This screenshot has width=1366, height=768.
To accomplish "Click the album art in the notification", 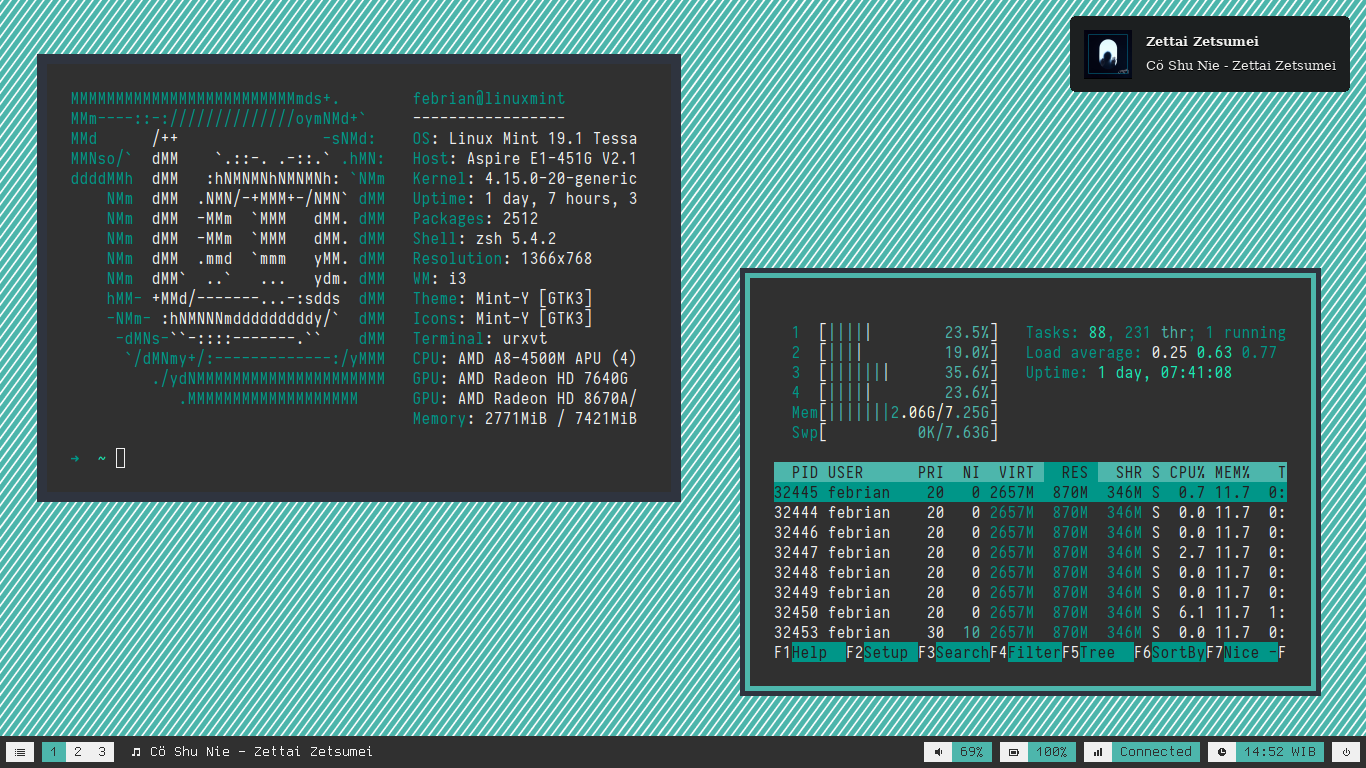I will tap(1108, 54).
